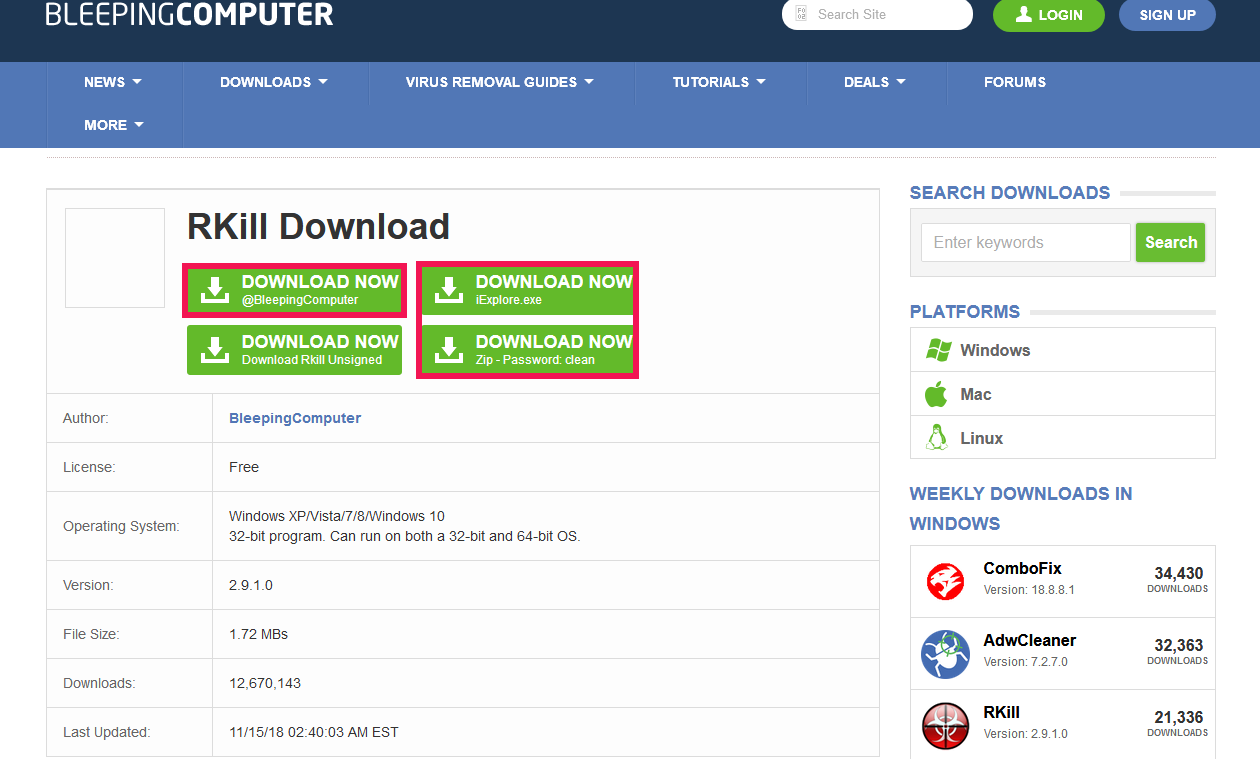Image resolution: width=1260 pixels, height=759 pixels.
Task: Click the Linux penguin icon
Action: tap(937, 438)
